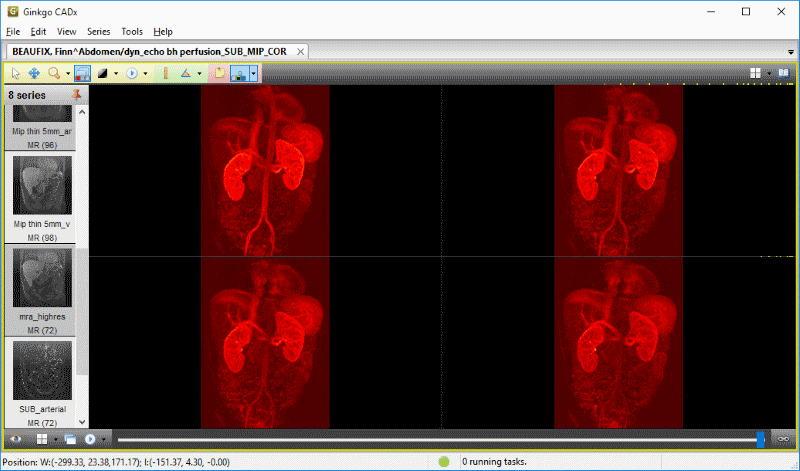Screen dimensions: 800x471
Task: Select the window/level contrast tool
Action: point(103,73)
